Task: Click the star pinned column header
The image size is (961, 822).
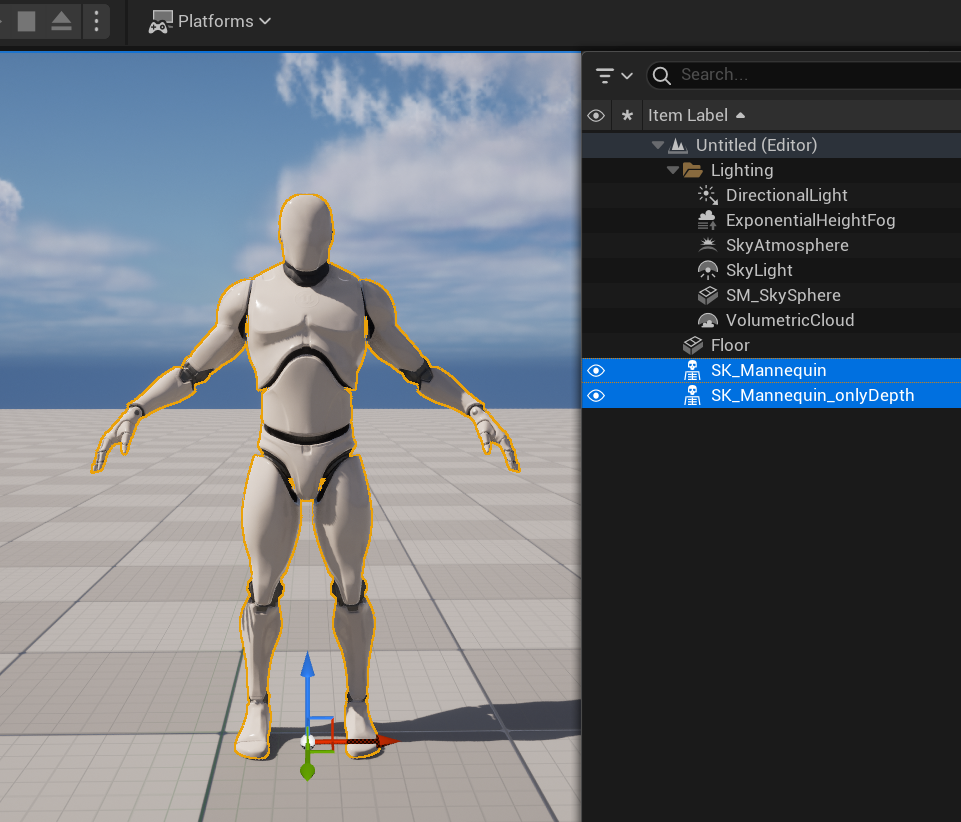Action: click(x=627, y=115)
